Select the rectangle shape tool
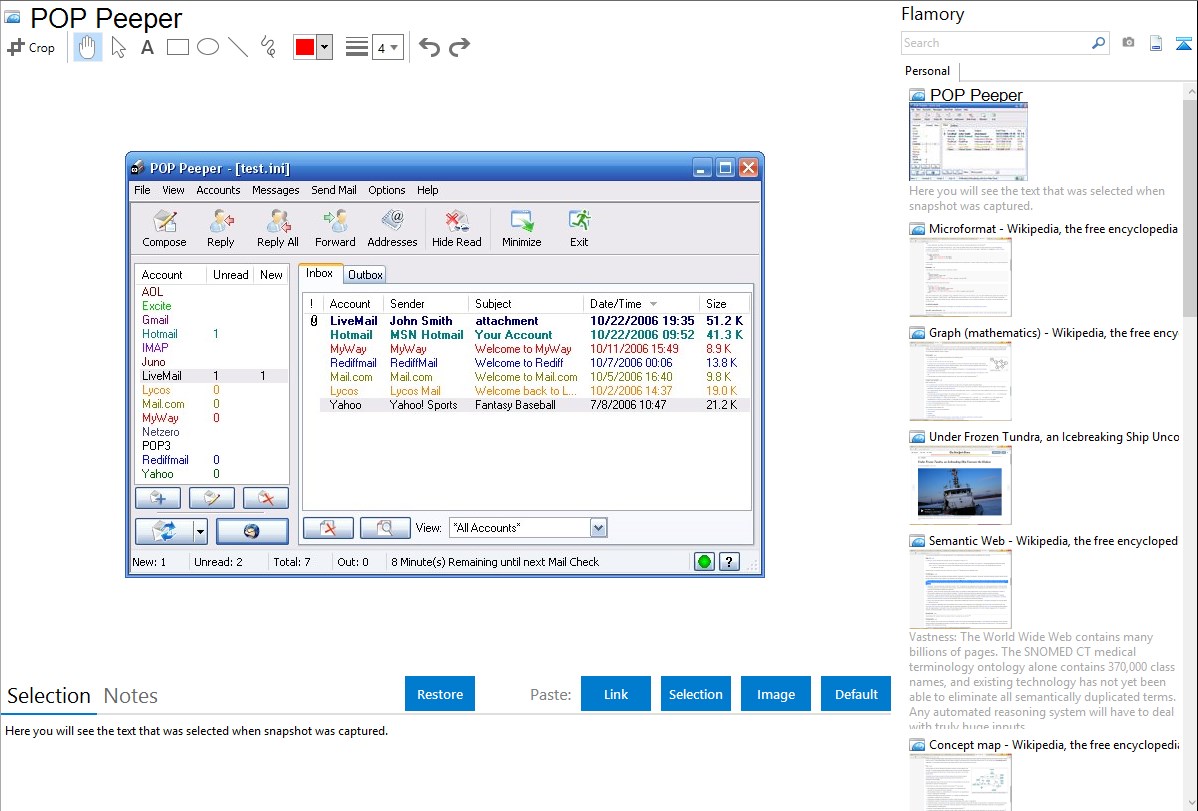 [x=178, y=47]
